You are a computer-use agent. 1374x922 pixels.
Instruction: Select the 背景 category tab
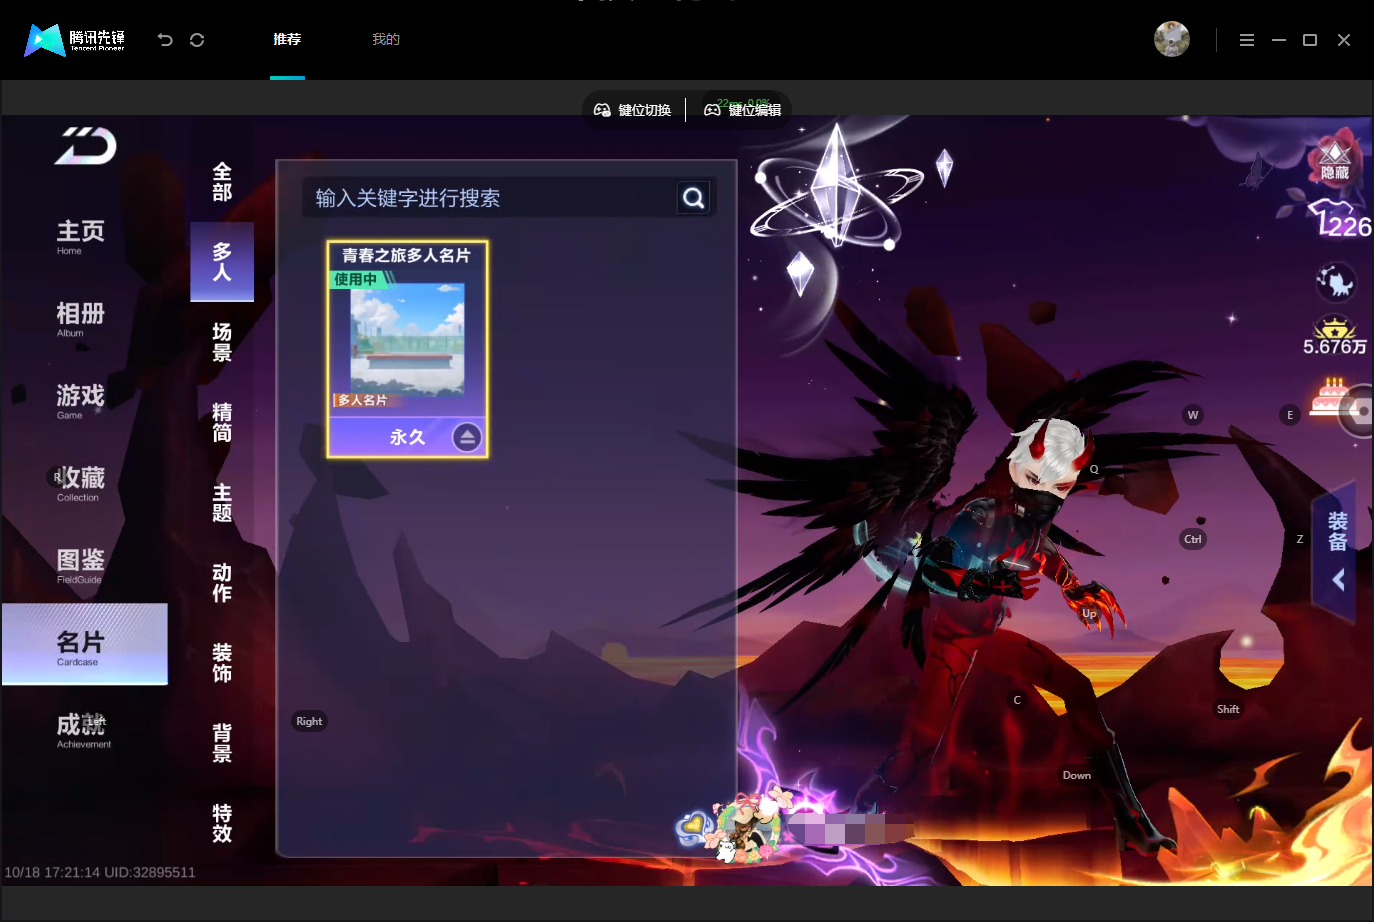pyautogui.click(x=222, y=743)
